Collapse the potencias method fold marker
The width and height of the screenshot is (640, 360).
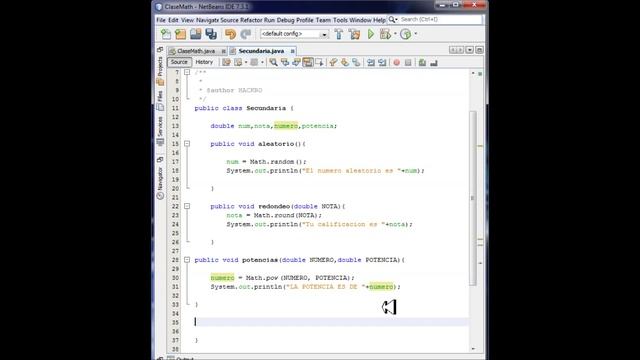[x=187, y=260]
